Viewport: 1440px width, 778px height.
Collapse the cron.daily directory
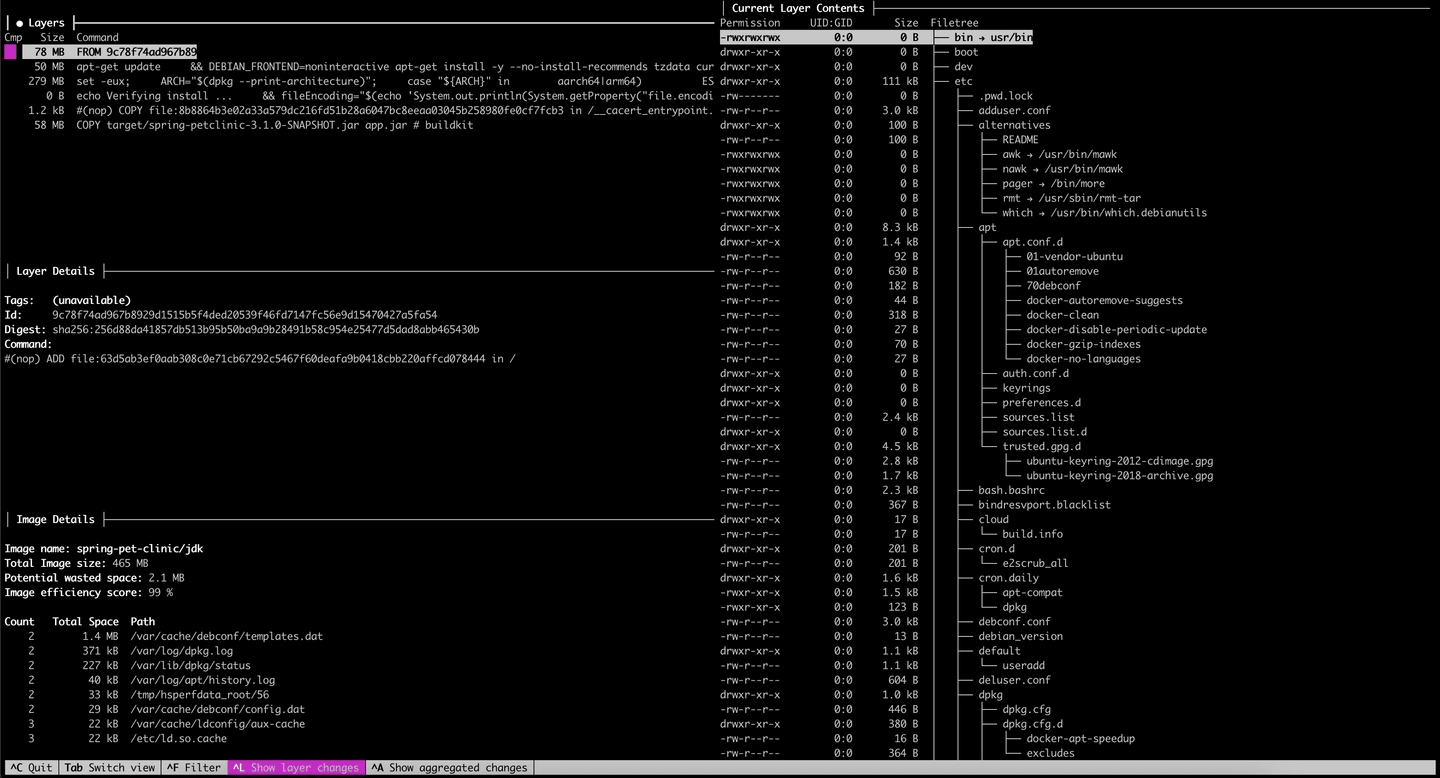(1008, 577)
